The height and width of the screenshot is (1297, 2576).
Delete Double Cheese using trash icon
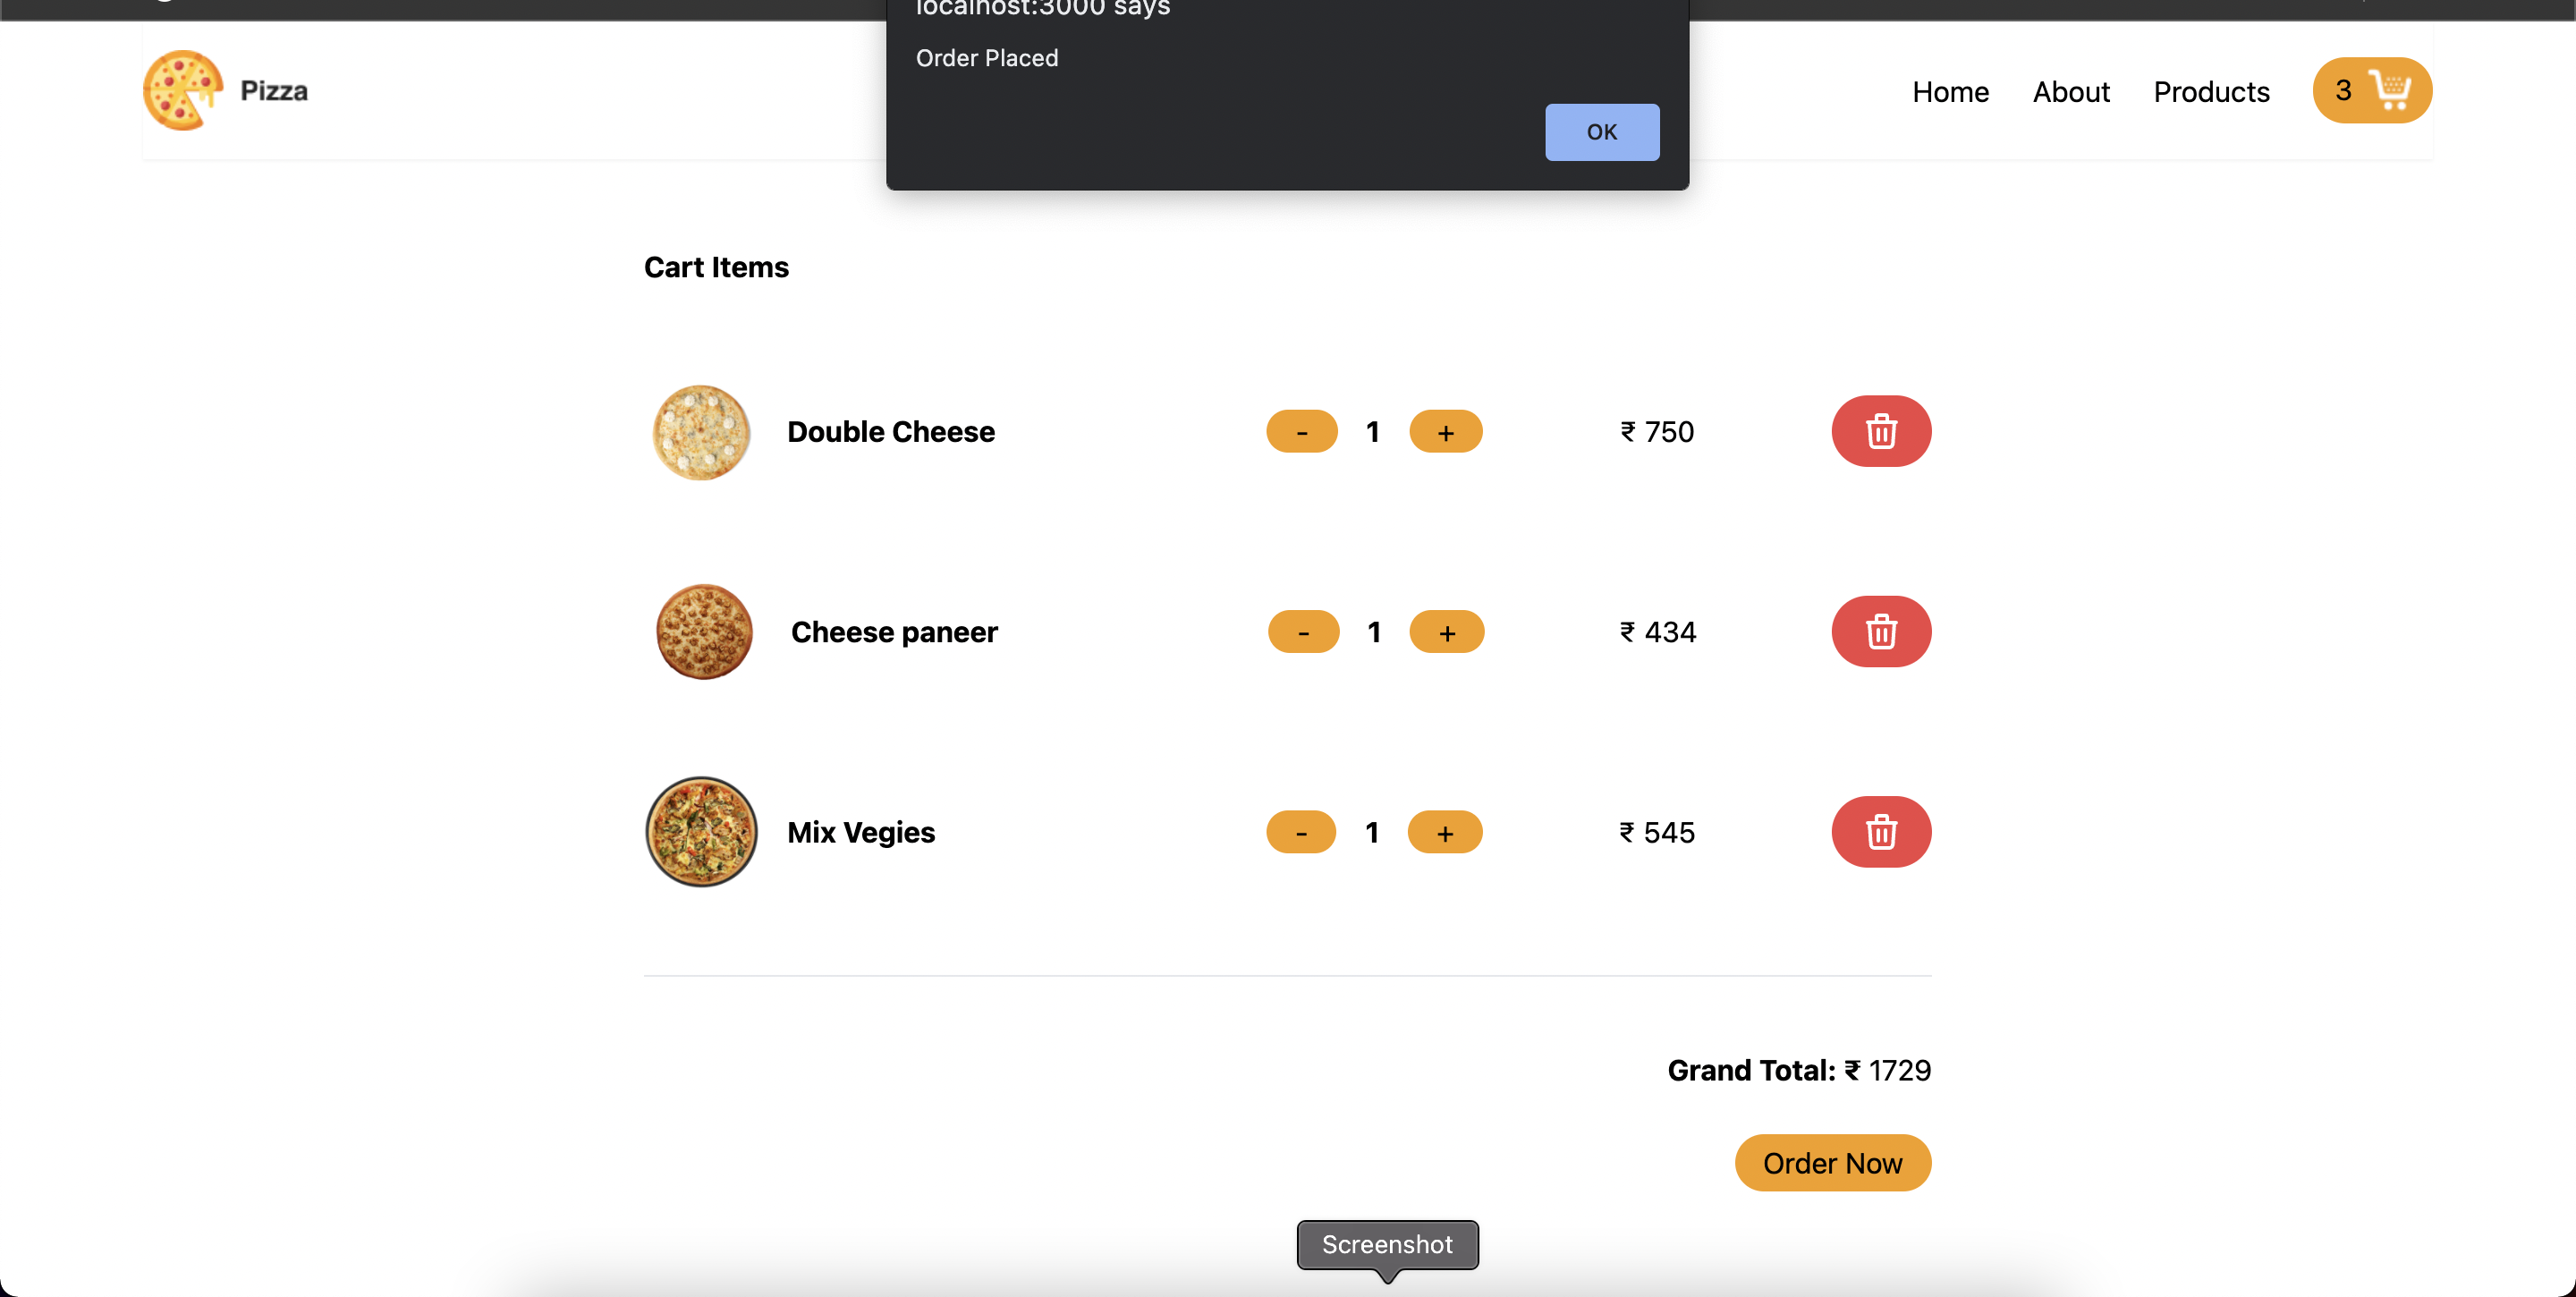[x=1881, y=431]
